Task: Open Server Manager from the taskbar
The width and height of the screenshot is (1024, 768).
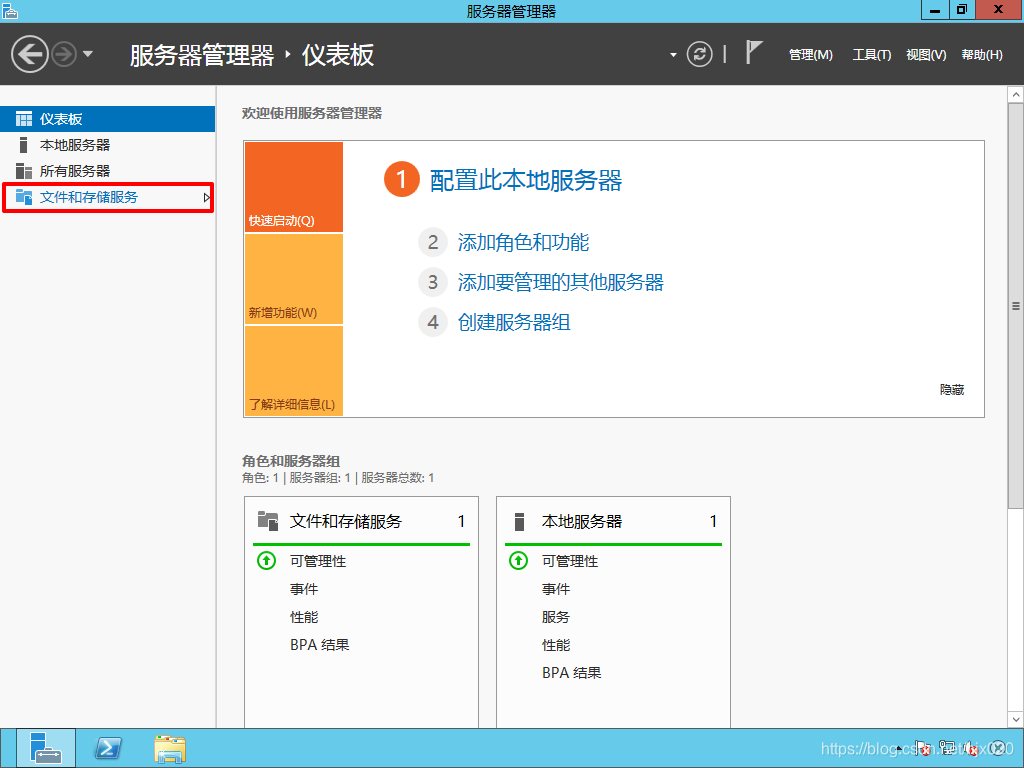Action: (x=46, y=748)
